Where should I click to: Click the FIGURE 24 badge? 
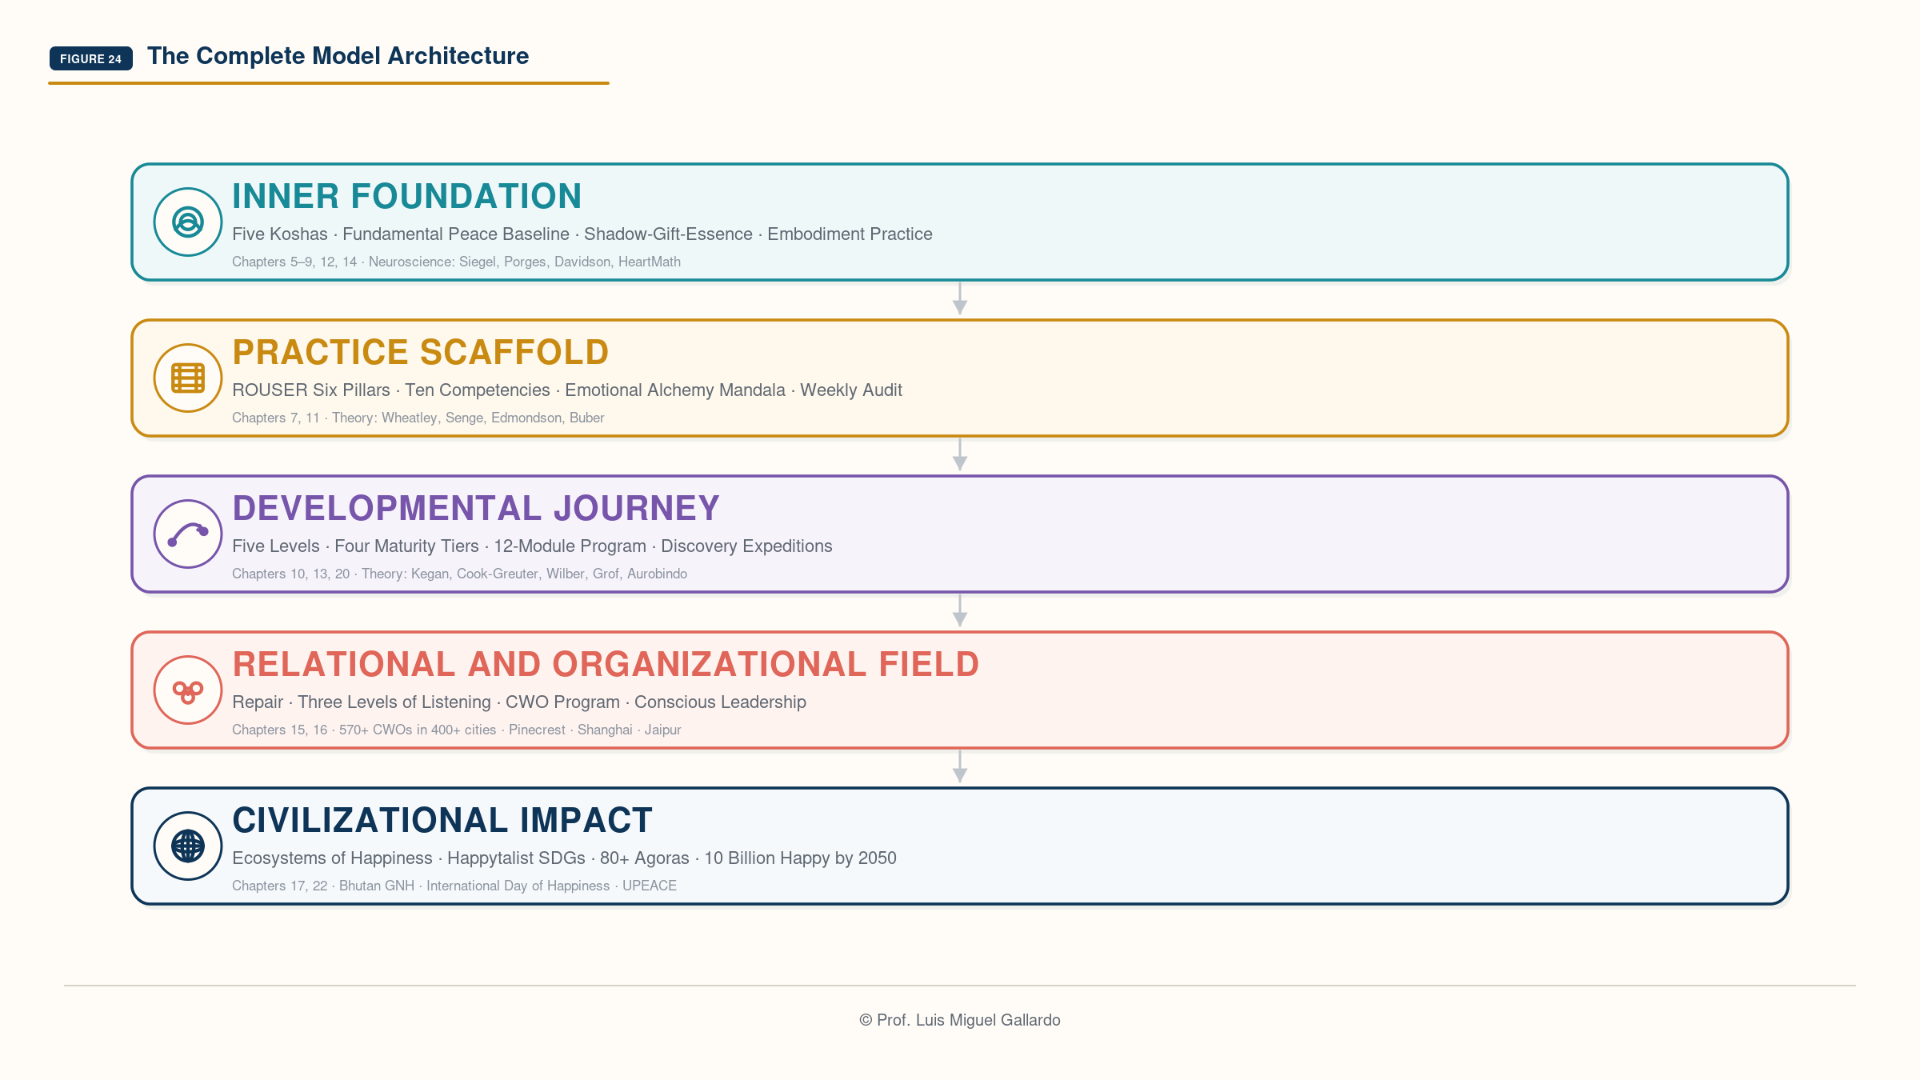(x=91, y=58)
